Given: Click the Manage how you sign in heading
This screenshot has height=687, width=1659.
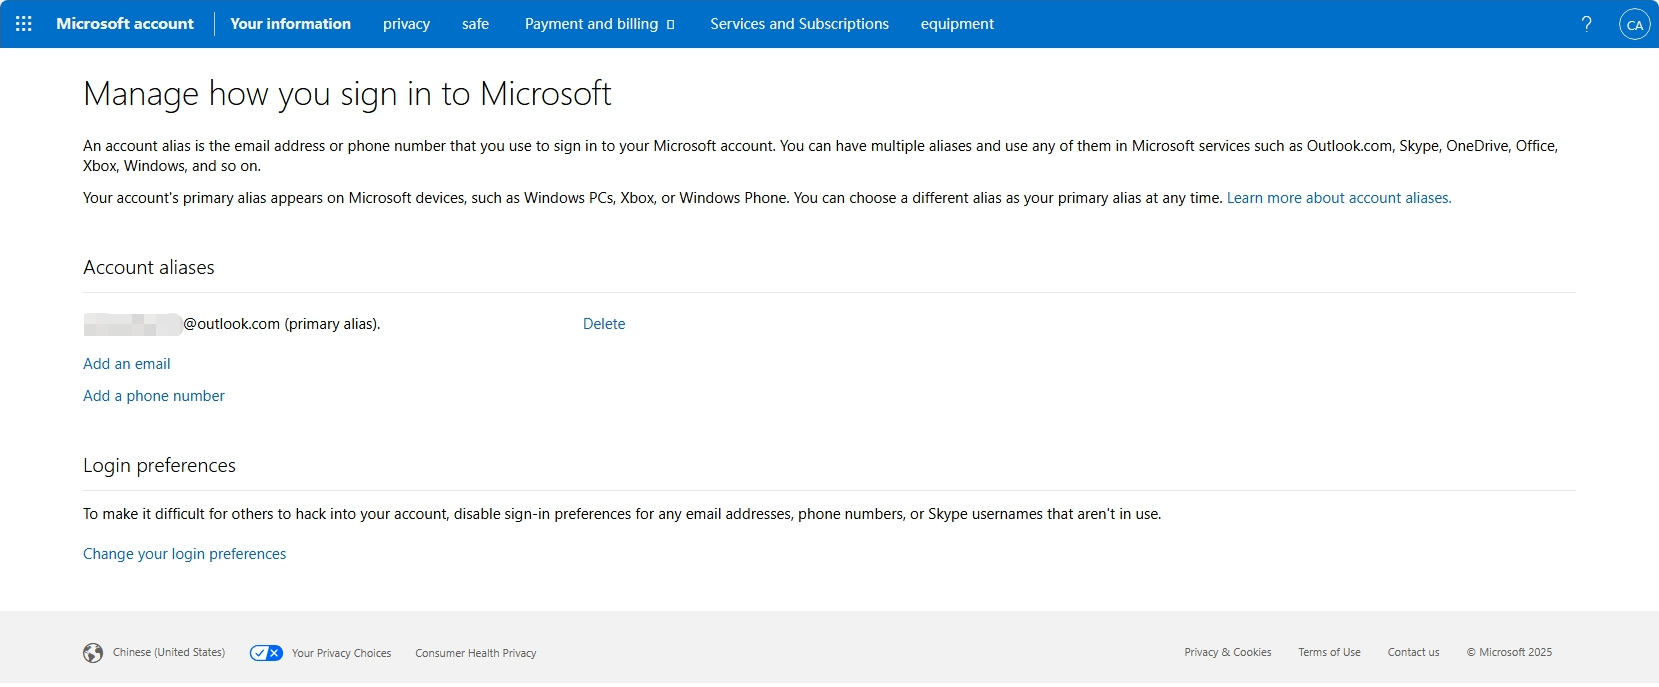Looking at the screenshot, I should click(347, 94).
